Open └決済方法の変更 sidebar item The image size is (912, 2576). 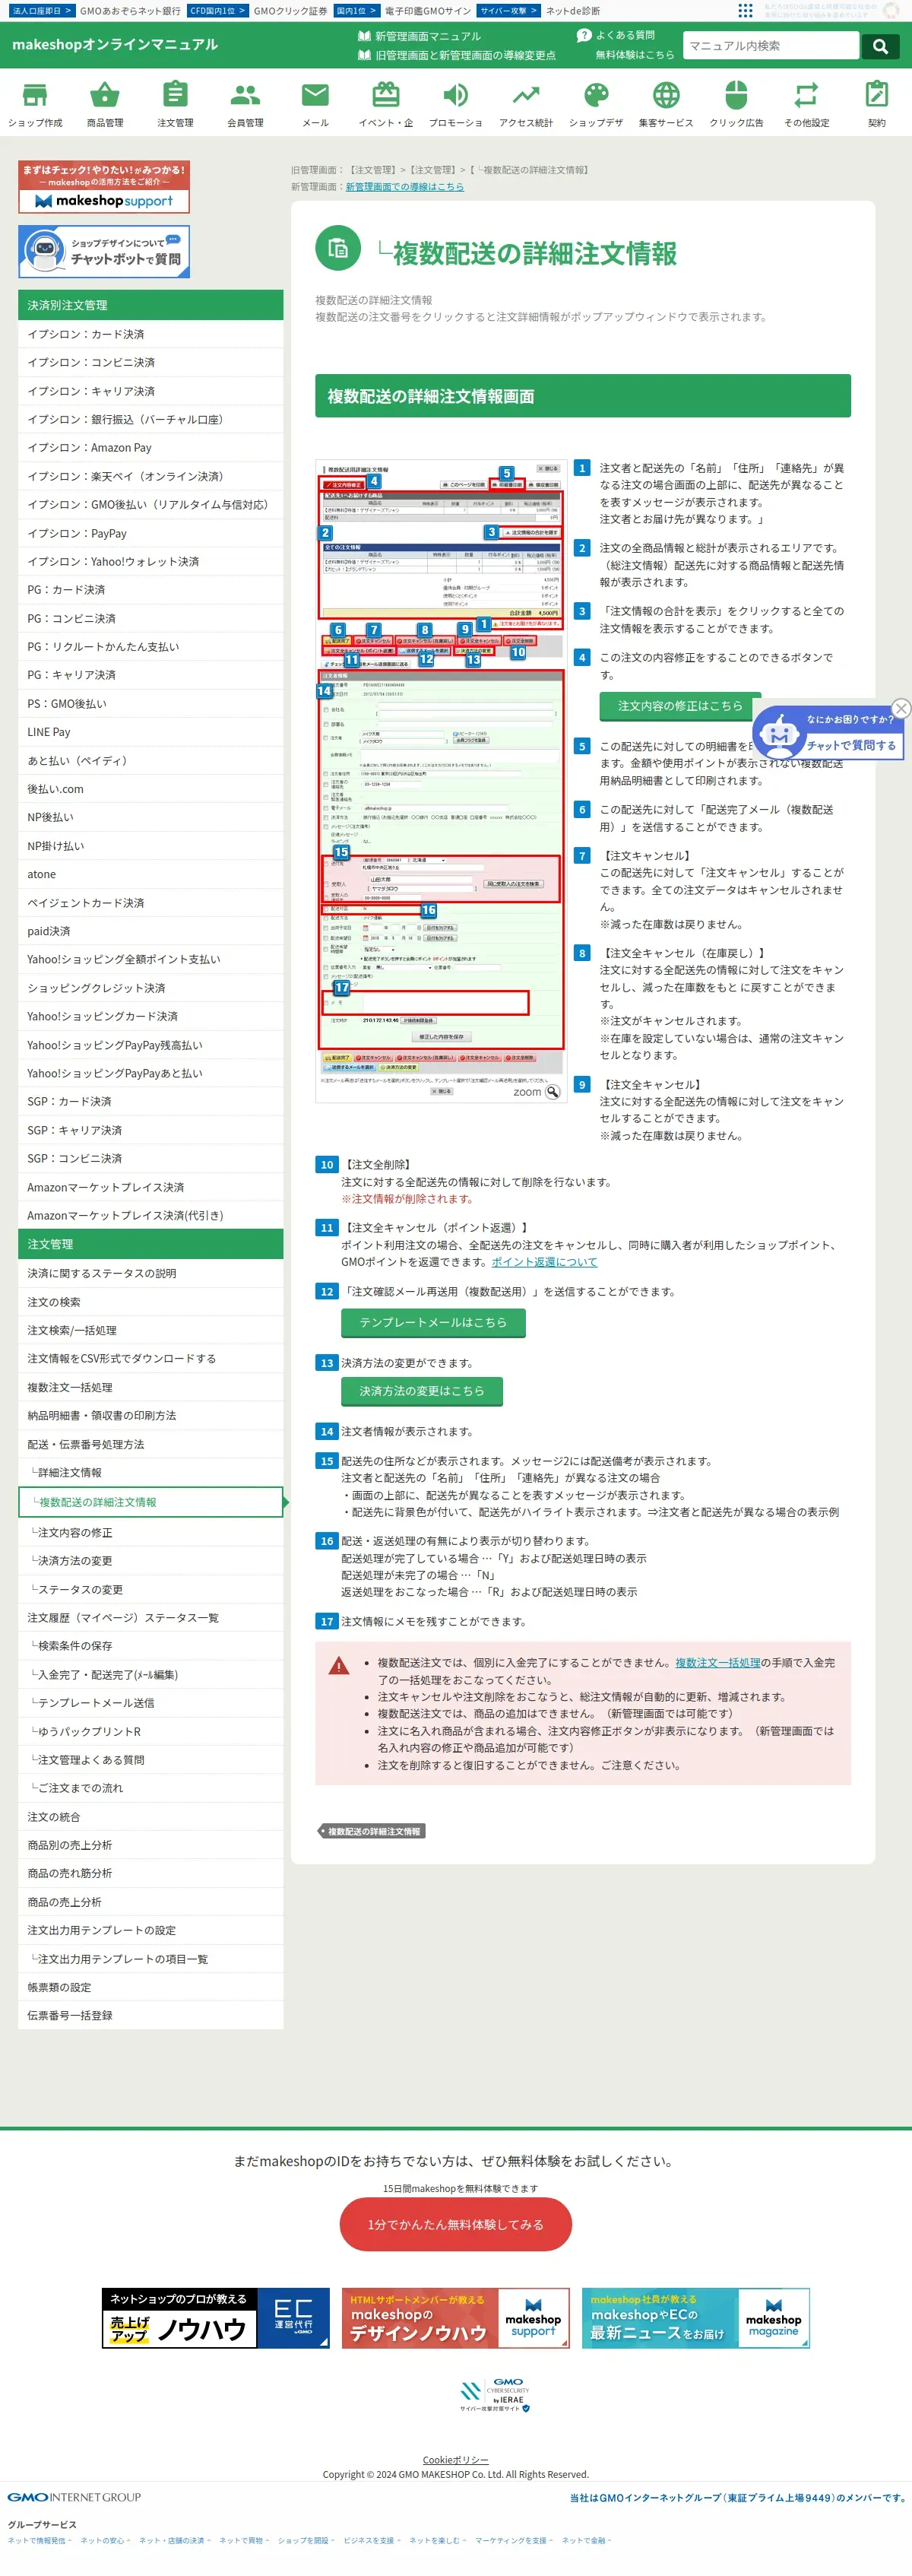click(150, 1561)
